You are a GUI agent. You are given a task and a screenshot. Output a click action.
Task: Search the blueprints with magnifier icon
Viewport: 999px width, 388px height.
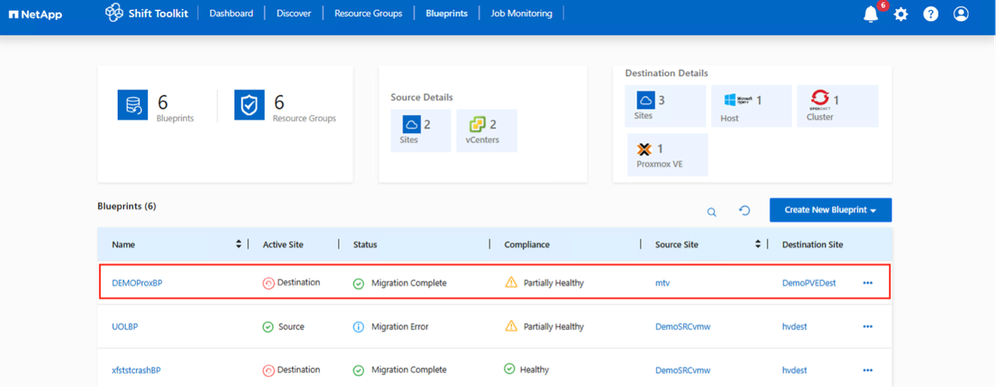click(x=712, y=212)
